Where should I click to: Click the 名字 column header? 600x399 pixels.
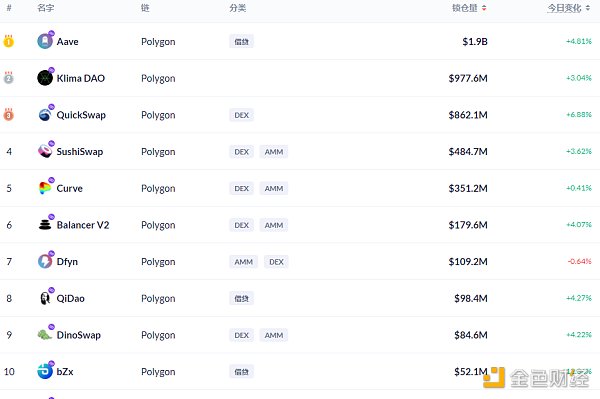(46, 8)
